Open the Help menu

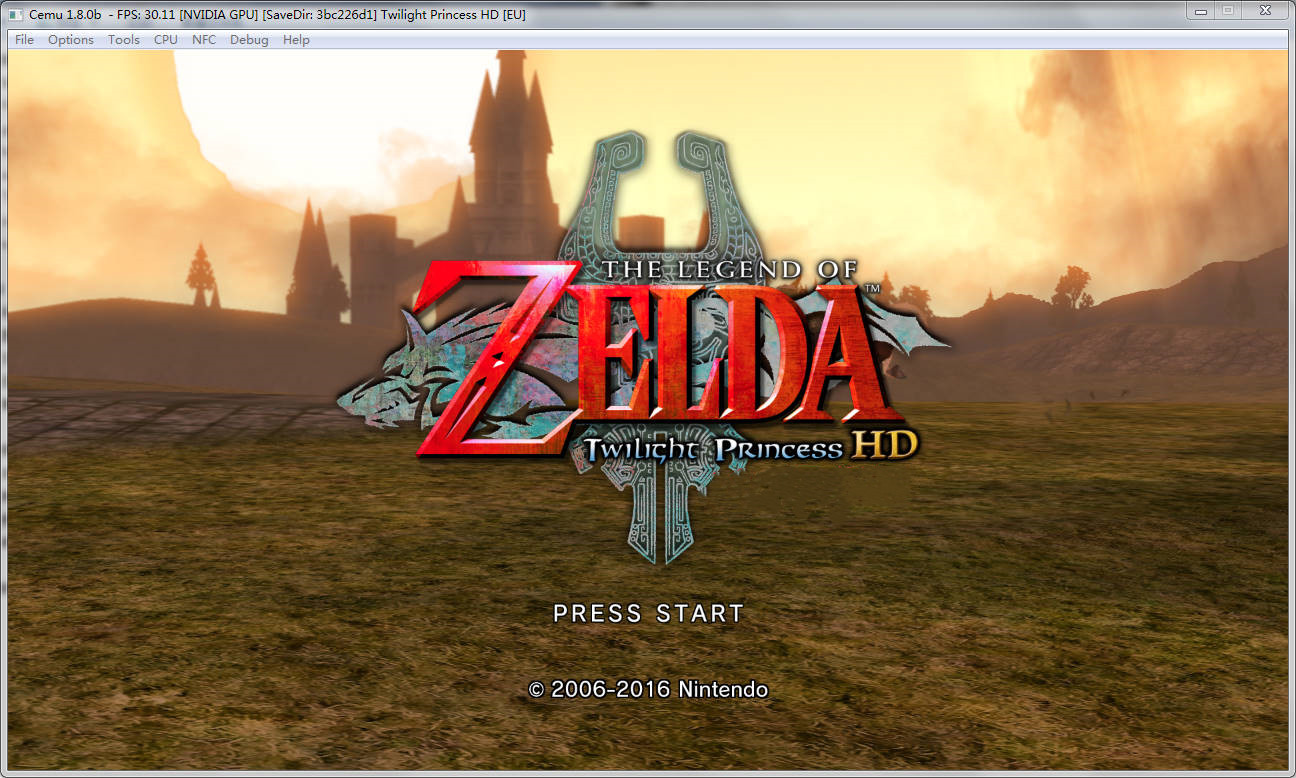coord(296,40)
